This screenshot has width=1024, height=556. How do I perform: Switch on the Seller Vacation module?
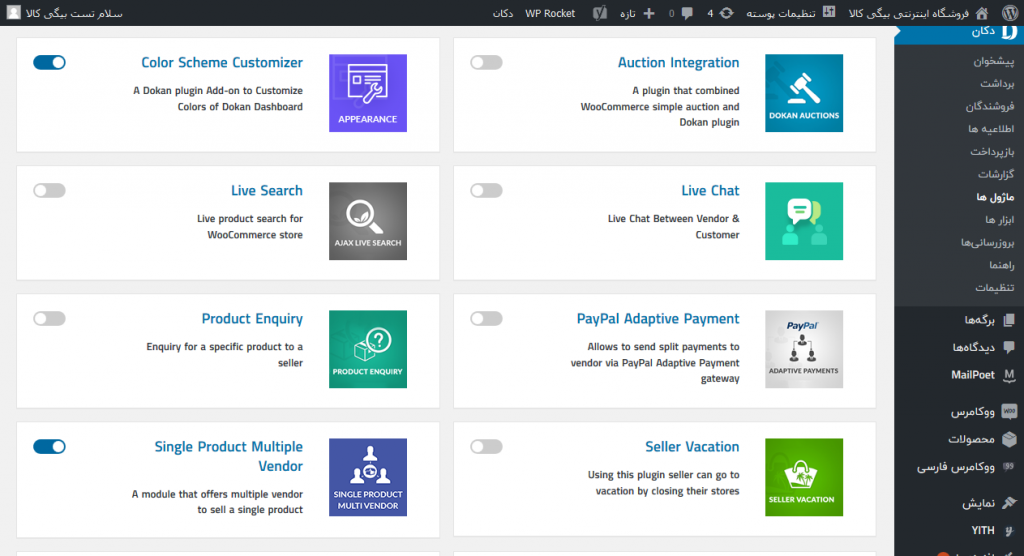click(486, 447)
